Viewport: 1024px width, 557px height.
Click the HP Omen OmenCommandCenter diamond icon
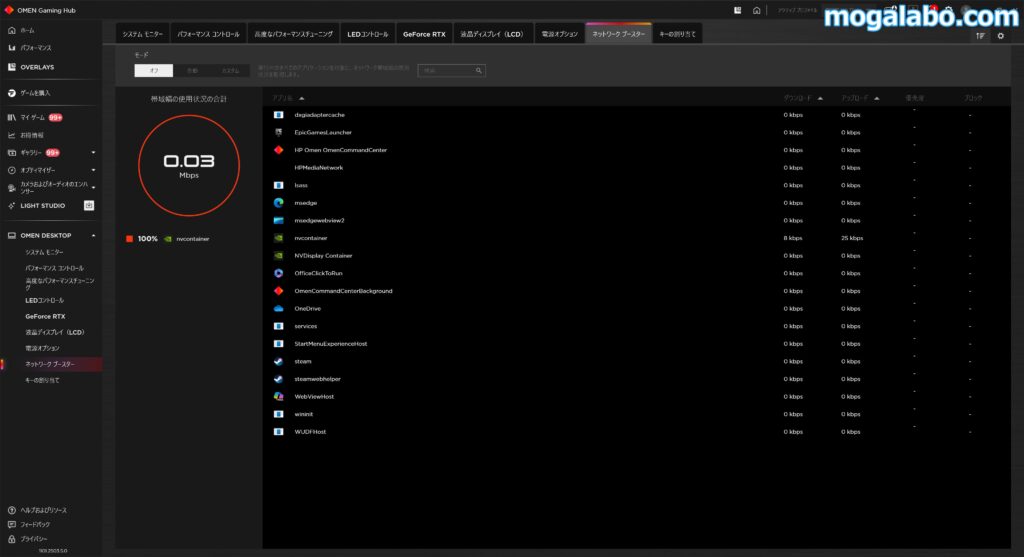coord(278,150)
